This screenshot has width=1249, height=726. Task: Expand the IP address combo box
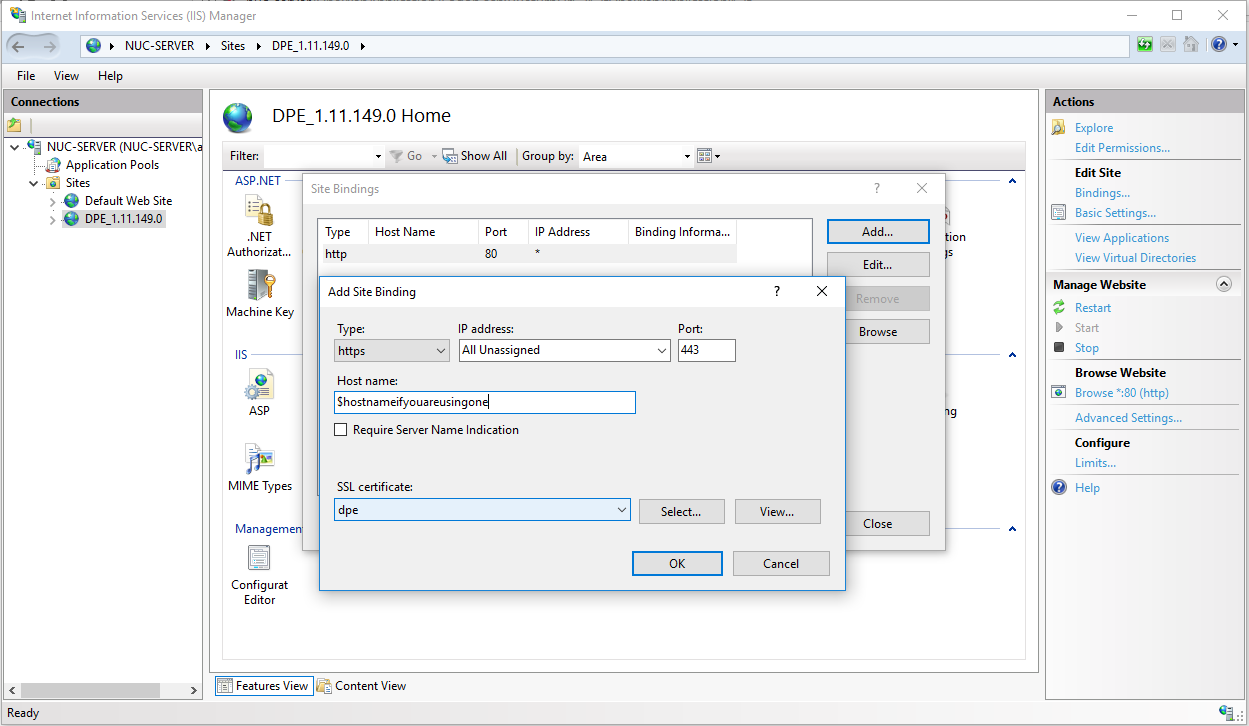pos(662,350)
